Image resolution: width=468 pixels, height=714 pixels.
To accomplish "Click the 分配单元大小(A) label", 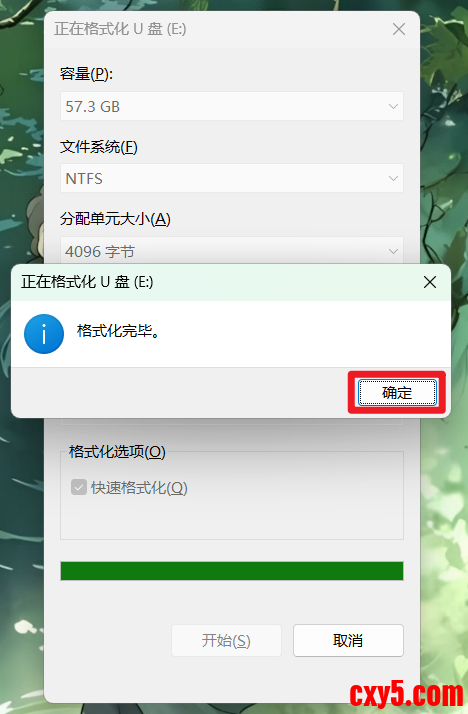I will point(115,219).
